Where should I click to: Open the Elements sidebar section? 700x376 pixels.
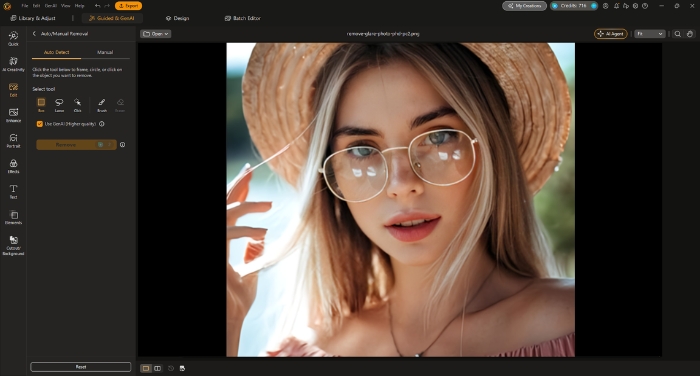13,217
